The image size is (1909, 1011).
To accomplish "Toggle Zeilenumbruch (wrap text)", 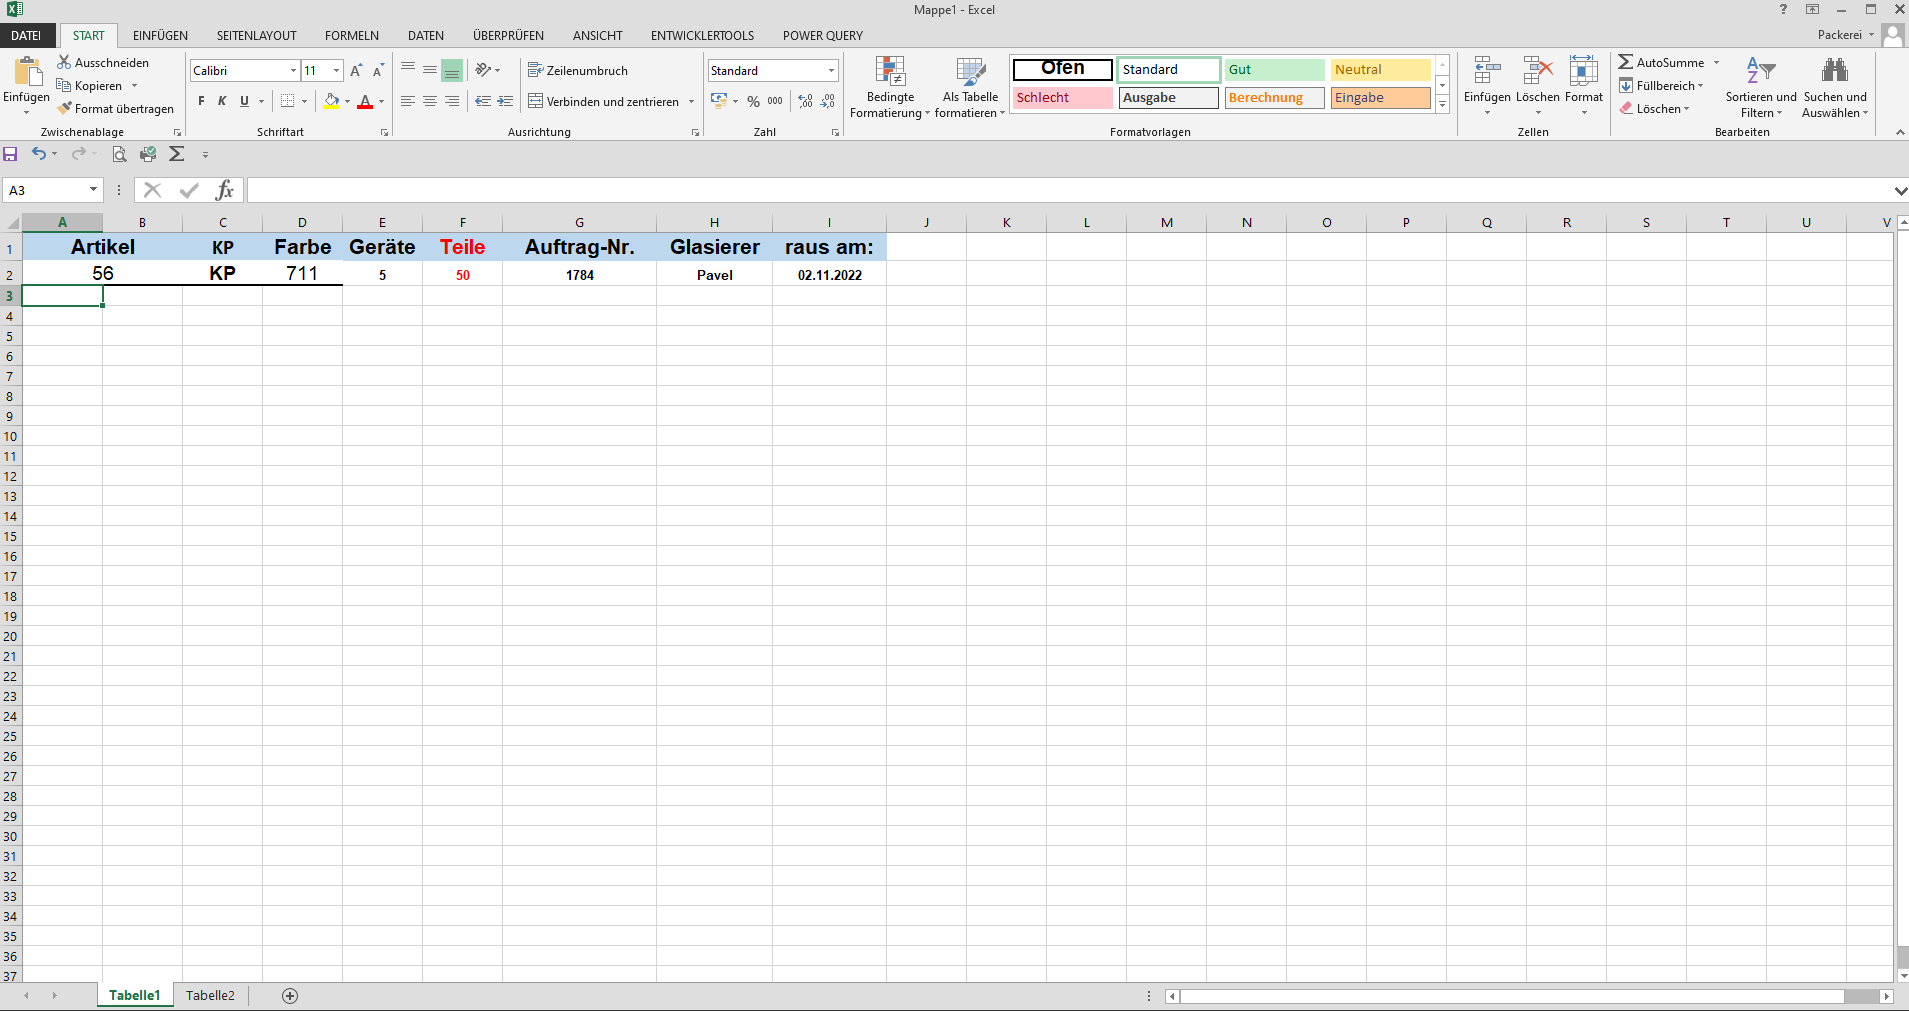I will coord(578,70).
